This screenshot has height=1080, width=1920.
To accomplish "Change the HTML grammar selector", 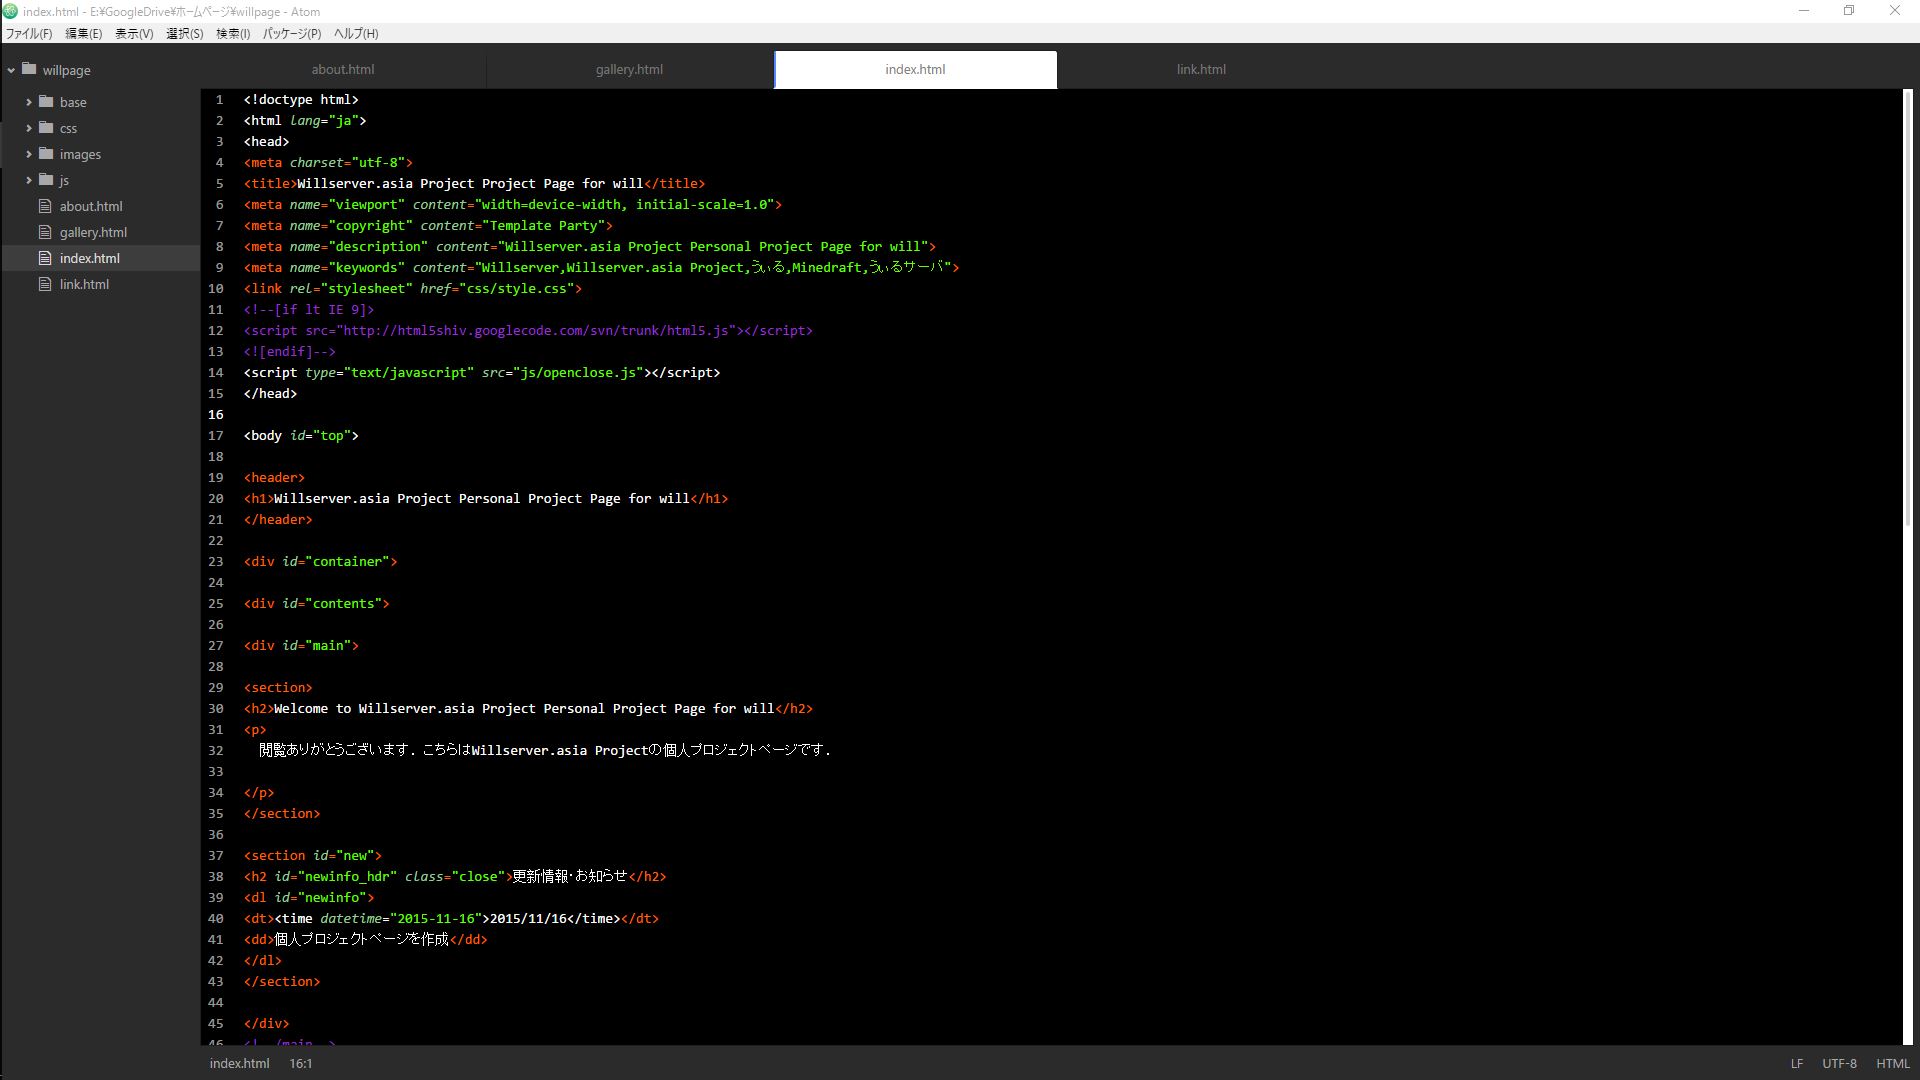I will click(x=1892, y=1063).
